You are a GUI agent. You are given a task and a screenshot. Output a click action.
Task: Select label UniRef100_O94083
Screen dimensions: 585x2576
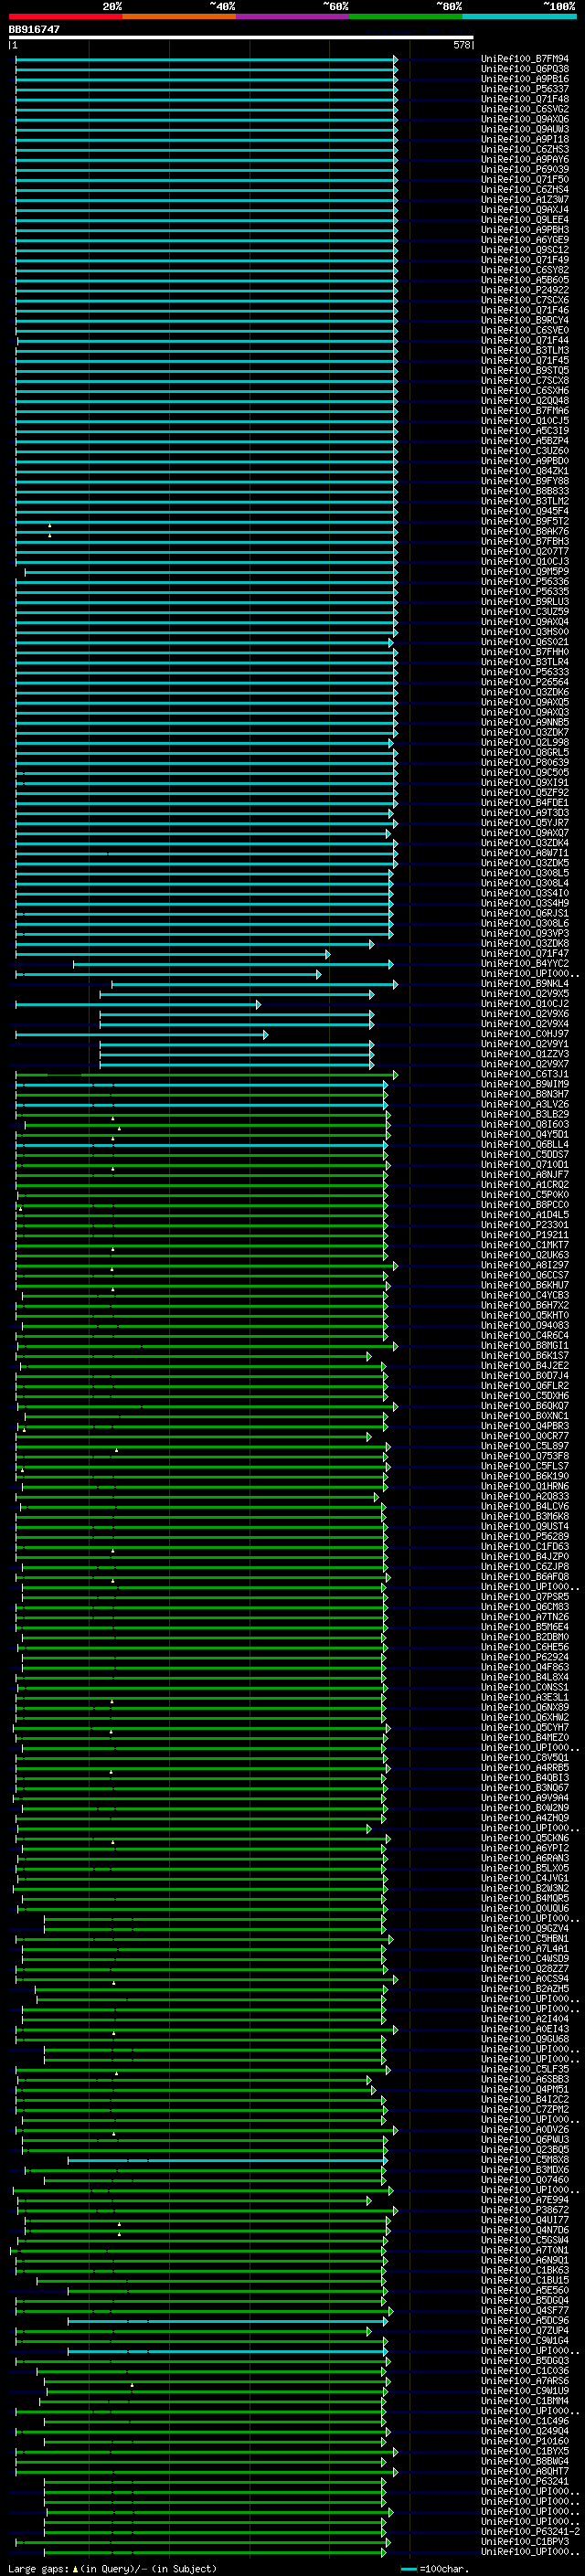[x=525, y=1325]
